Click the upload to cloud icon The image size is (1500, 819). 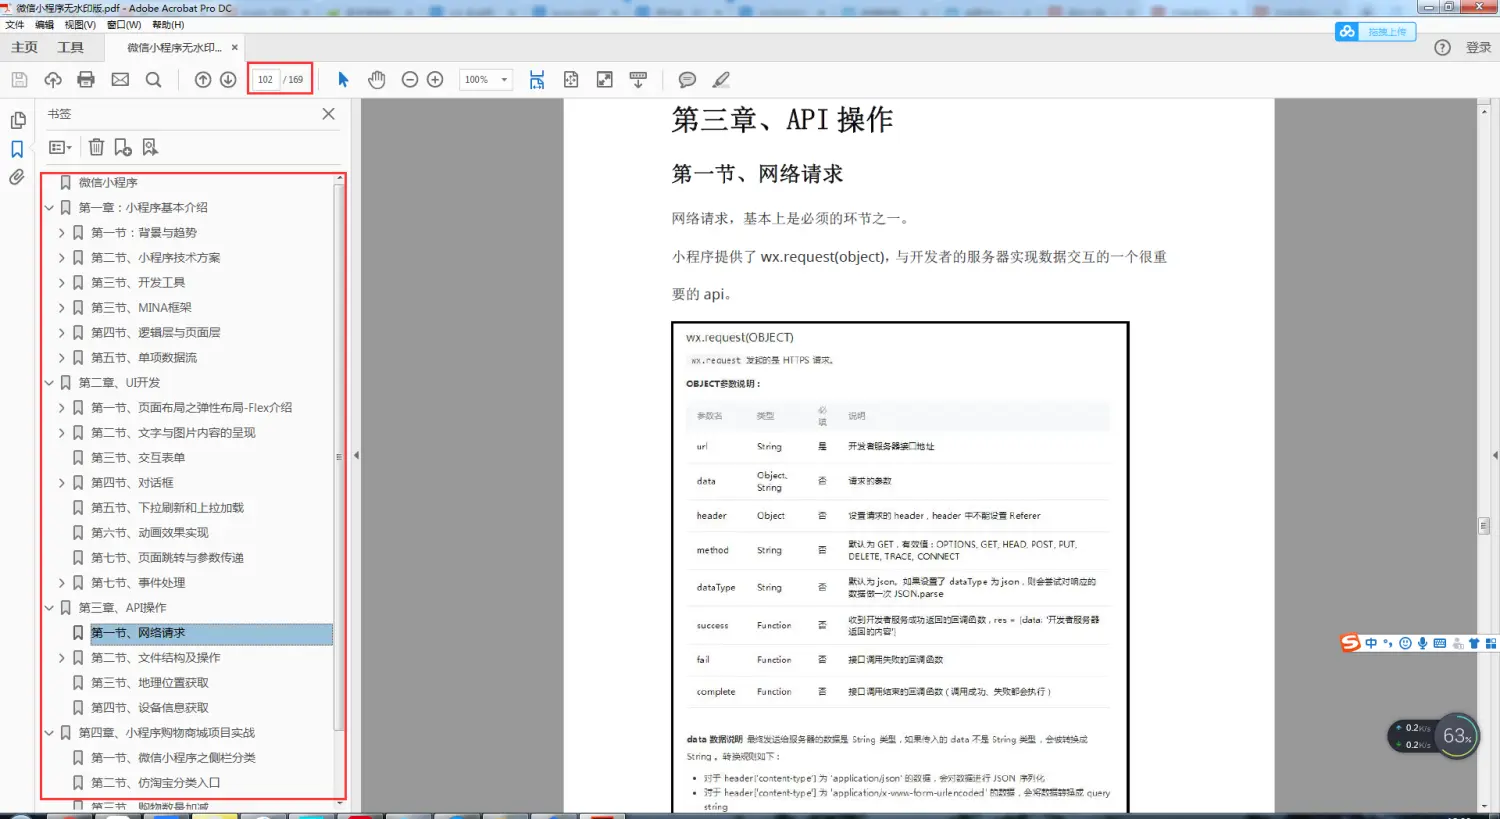53,80
